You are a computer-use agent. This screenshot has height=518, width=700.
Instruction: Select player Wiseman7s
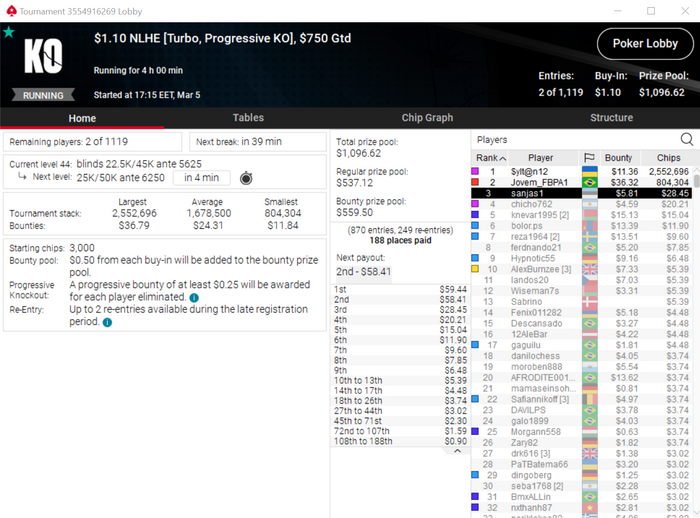click(582, 291)
